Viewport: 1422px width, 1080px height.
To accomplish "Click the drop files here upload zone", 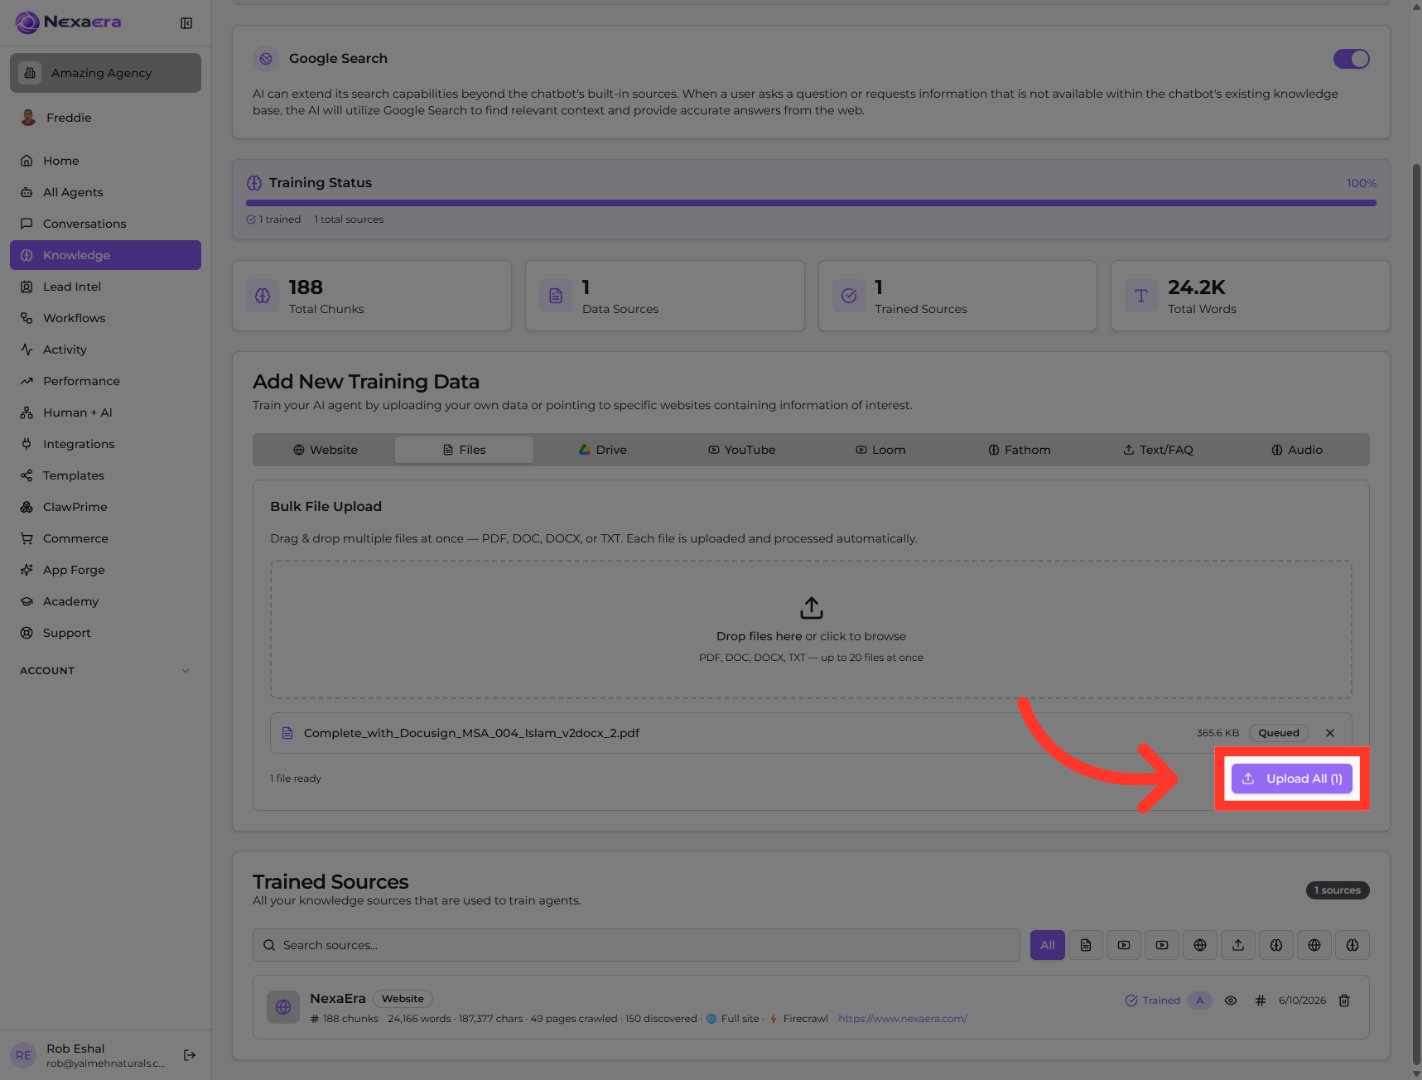I will click(811, 629).
